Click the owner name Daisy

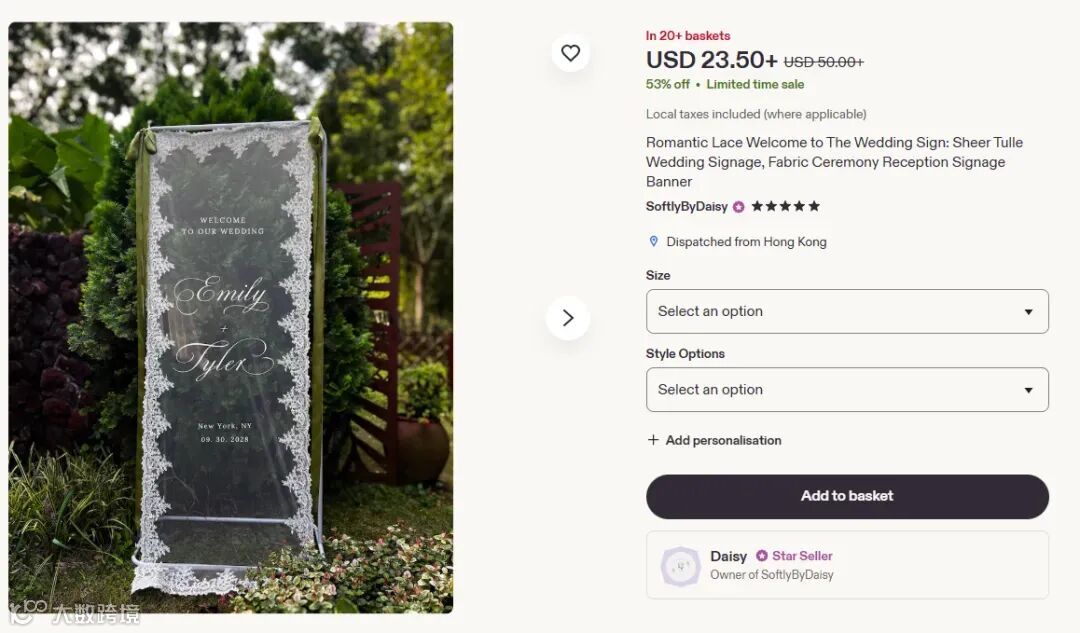(728, 556)
